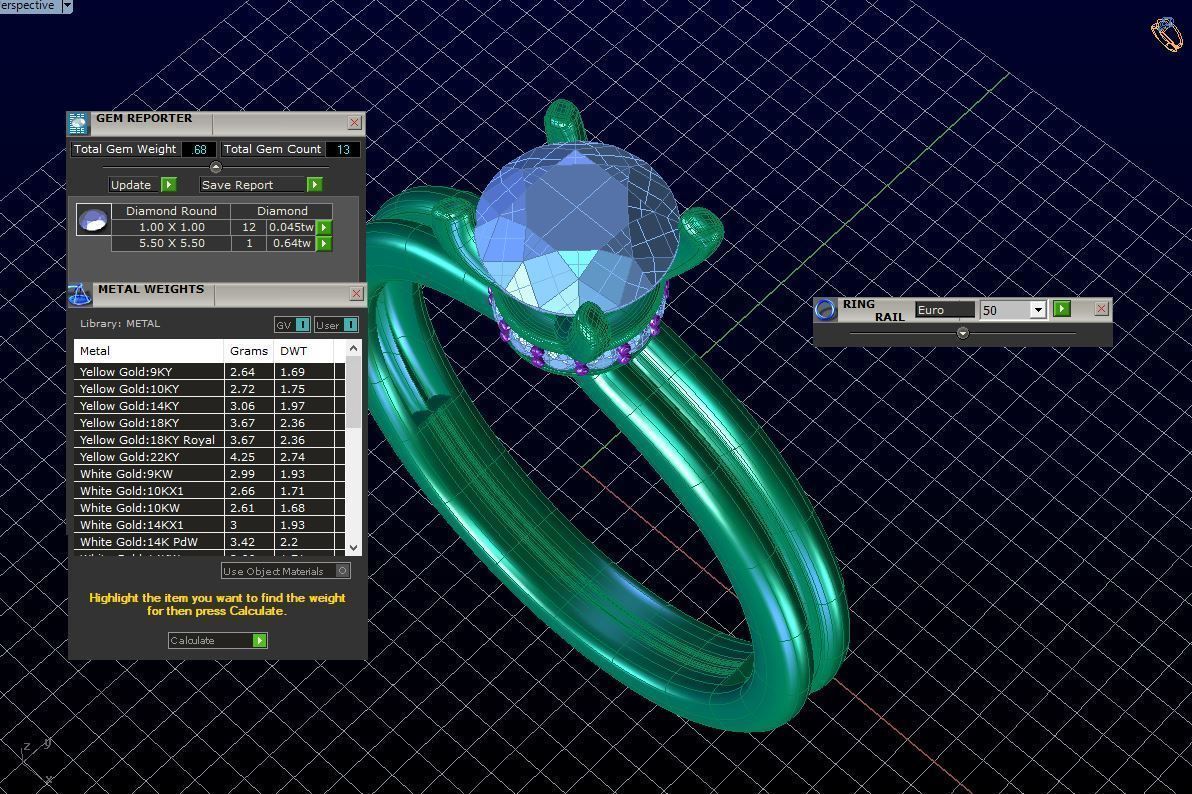
Task: Click the Grams column header
Action: (x=249, y=351)
